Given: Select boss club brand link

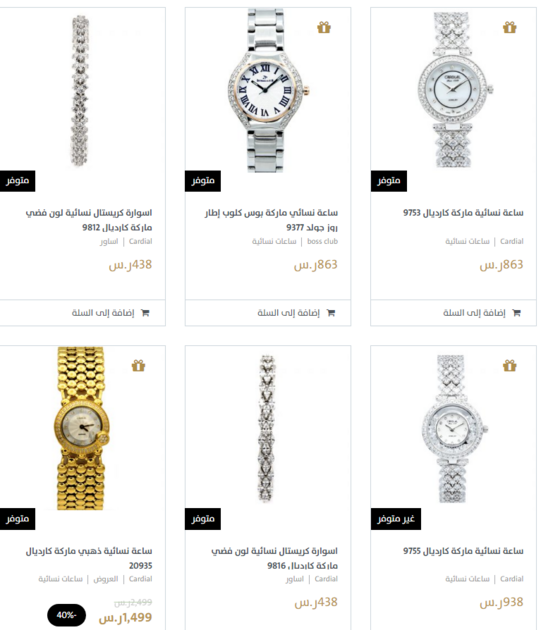Looking at the screenshot, I should click(x=322, y=241).
